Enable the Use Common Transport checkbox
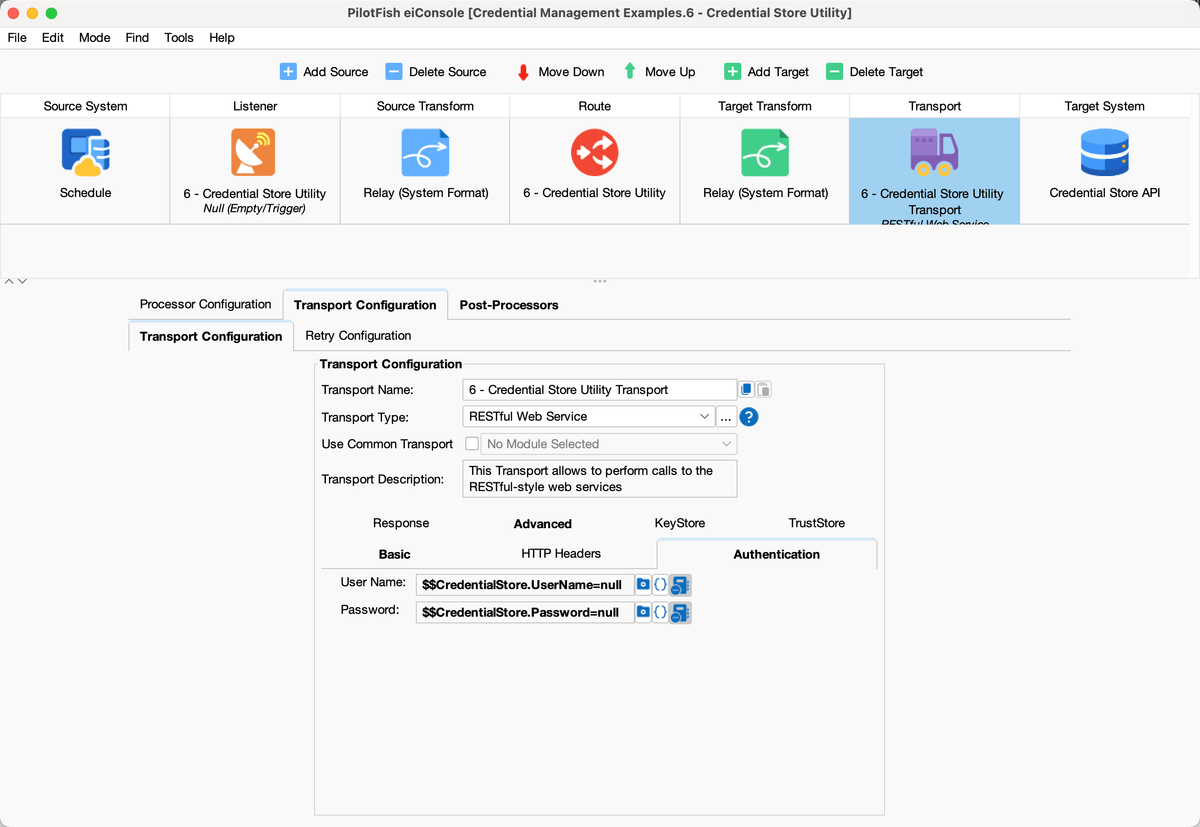This screenshot has width=1200, height=827. pyautogui.click(x=472, y=444)
